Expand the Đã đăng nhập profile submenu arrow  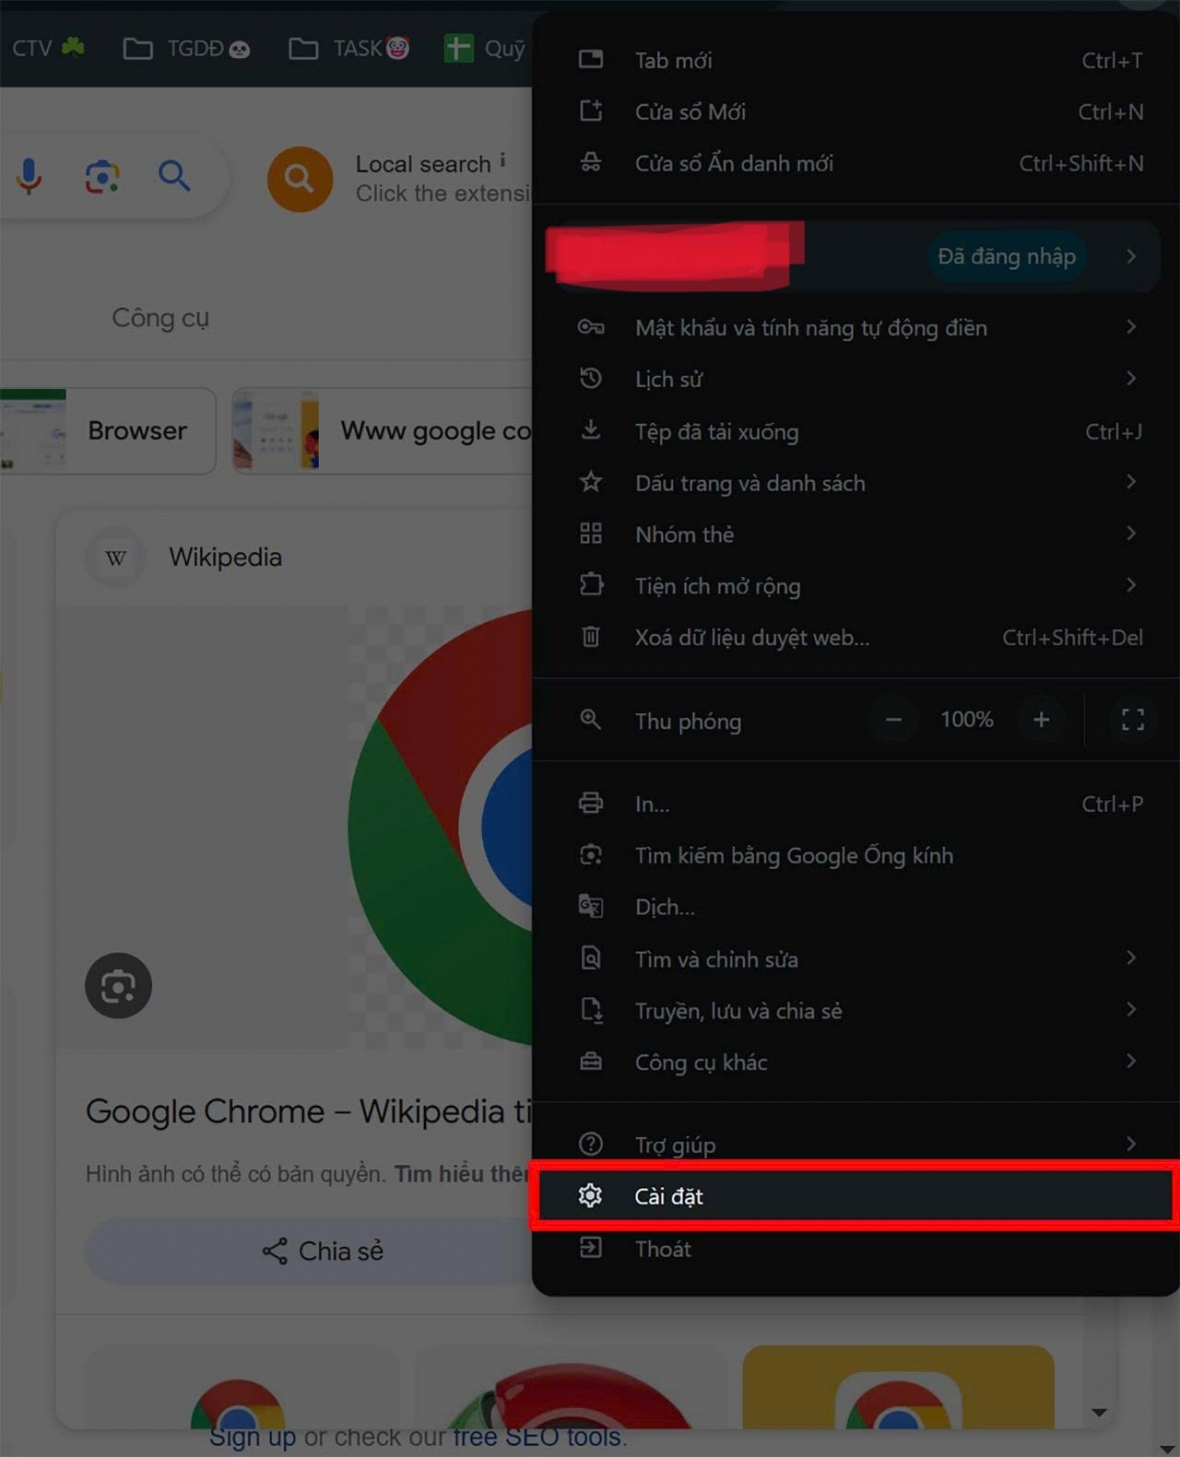point(1131,256)
